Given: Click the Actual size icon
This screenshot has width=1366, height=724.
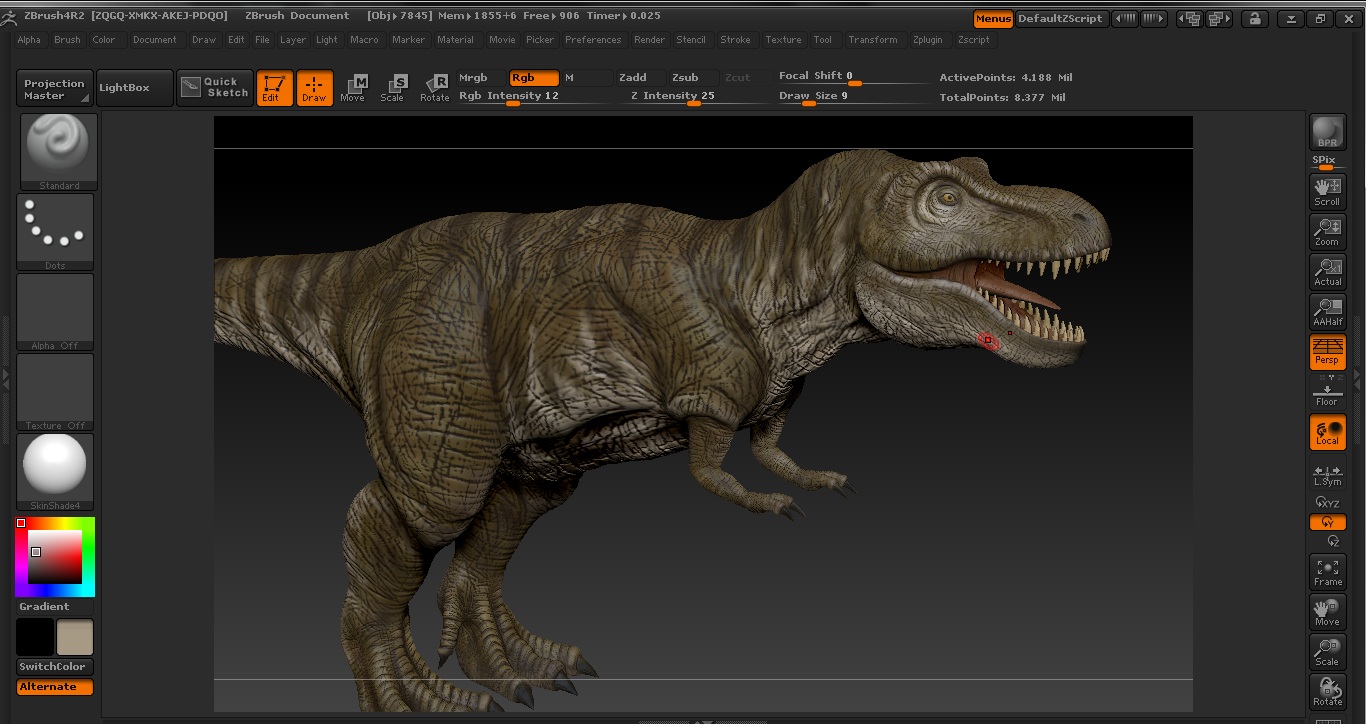Looking at the screenshot, I should click(1327, 271).
